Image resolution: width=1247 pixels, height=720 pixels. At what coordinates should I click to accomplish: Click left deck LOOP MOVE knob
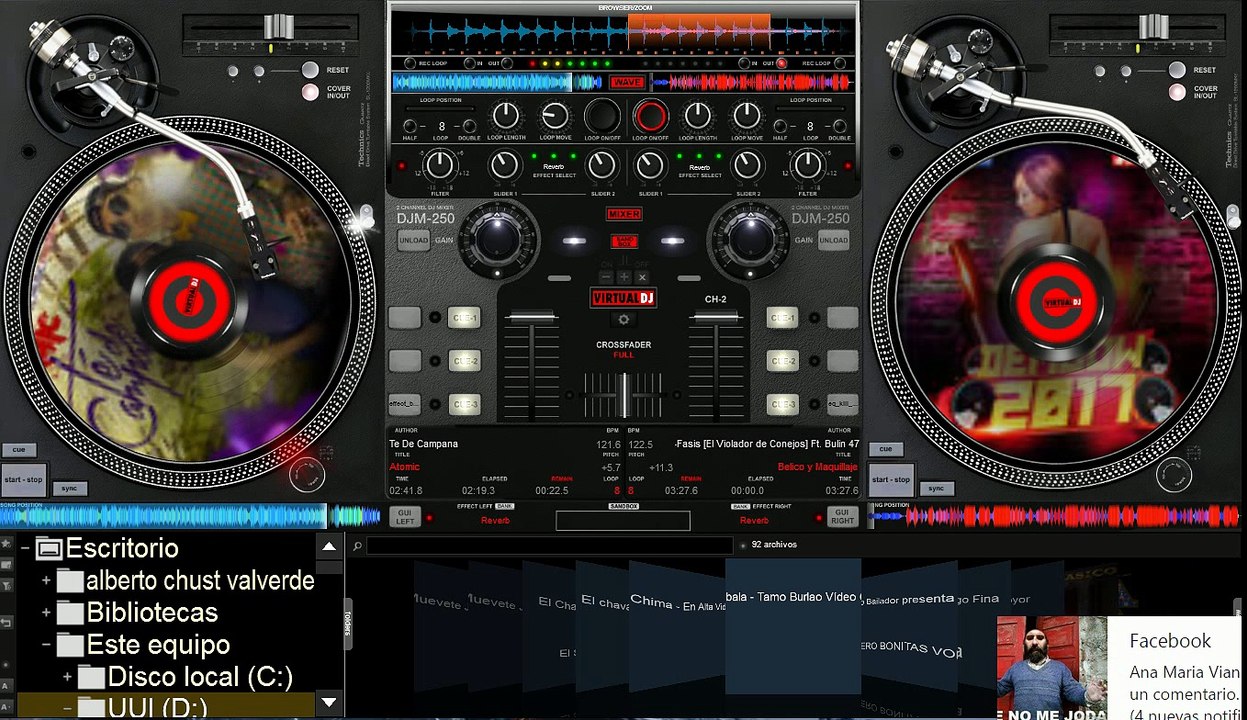tap(555, 116)
